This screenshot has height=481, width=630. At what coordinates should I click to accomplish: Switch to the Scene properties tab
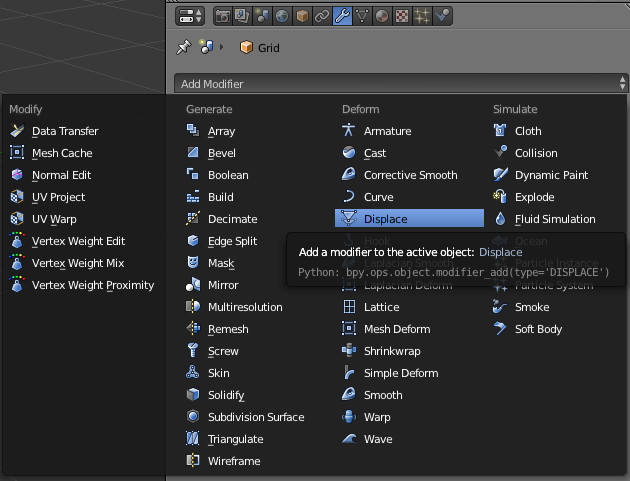[x=262, y=16]
